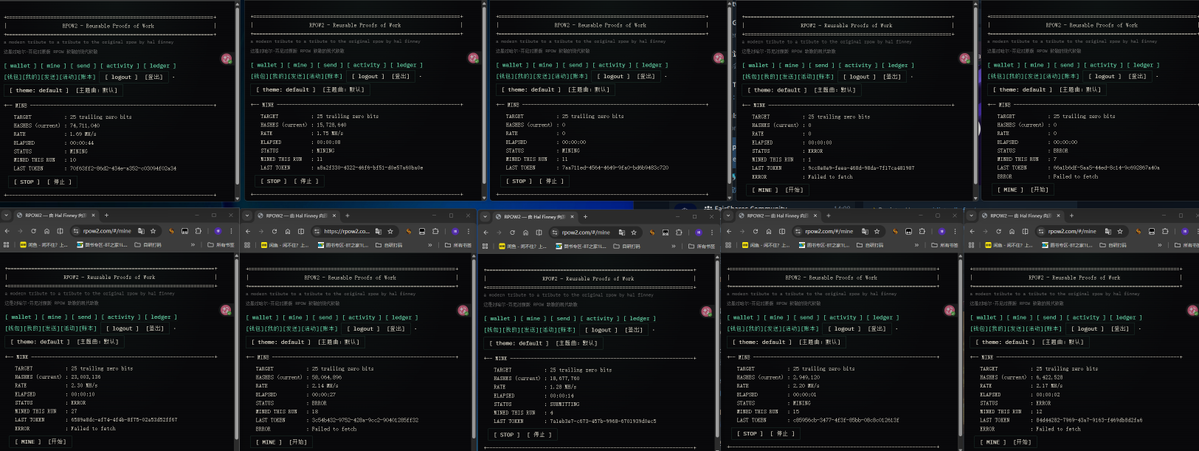Click pink flower icon in the 74,711,040 hashes window
Screen dimensions: 1199x451
pyautogui.click(x=226, y=59)
